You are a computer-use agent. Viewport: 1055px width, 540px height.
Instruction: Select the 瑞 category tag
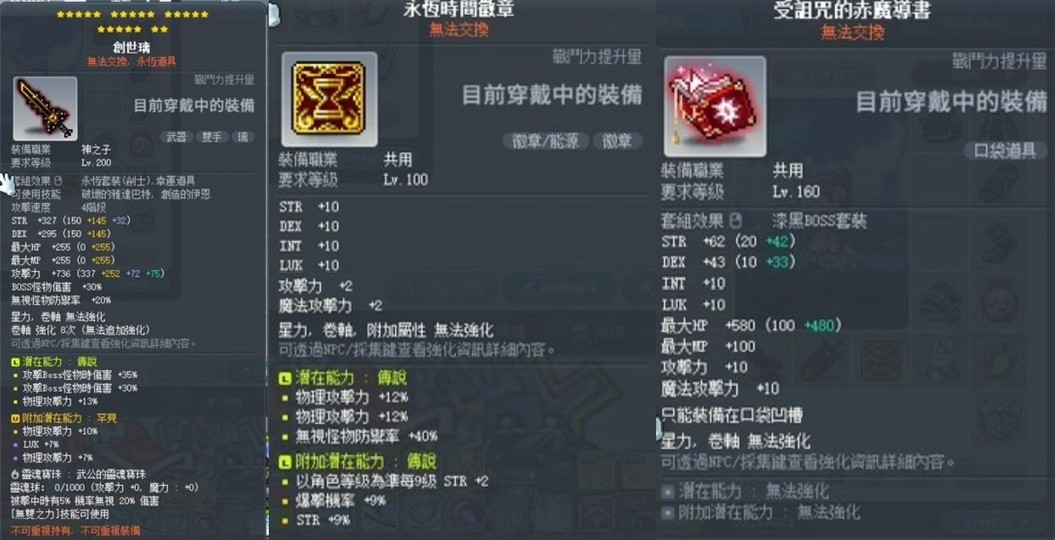pyautogui.click(x=242, y=137)
